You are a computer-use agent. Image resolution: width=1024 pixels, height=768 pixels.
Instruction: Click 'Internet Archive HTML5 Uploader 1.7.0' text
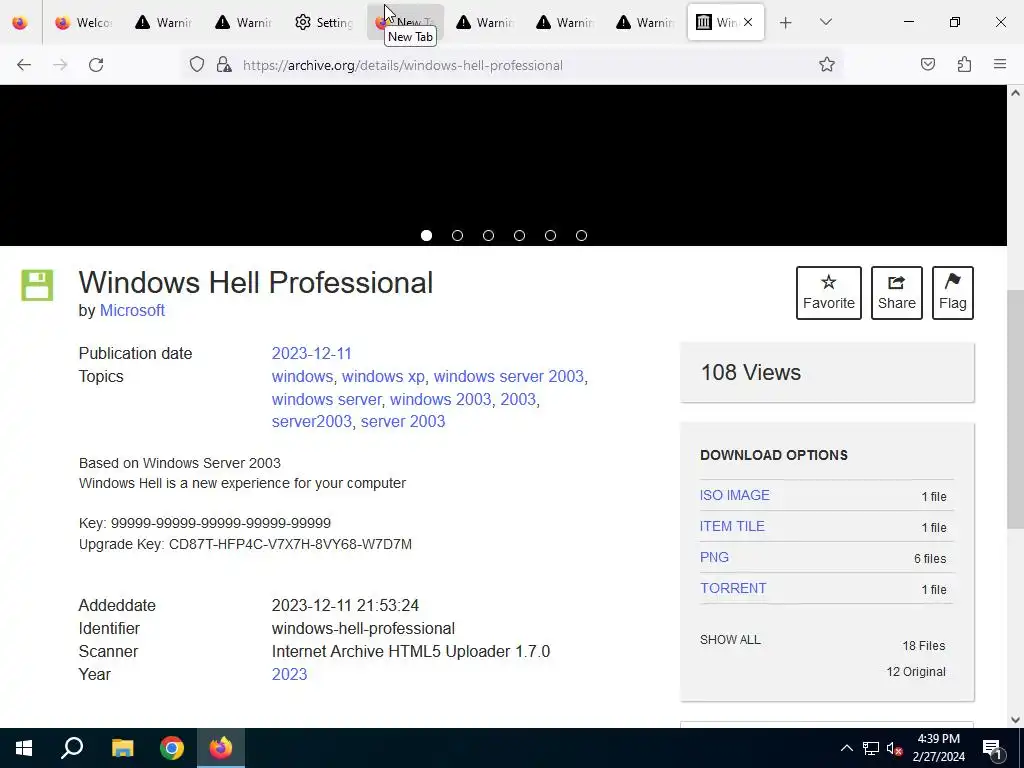pyautogui.click(x=411, y=651)
